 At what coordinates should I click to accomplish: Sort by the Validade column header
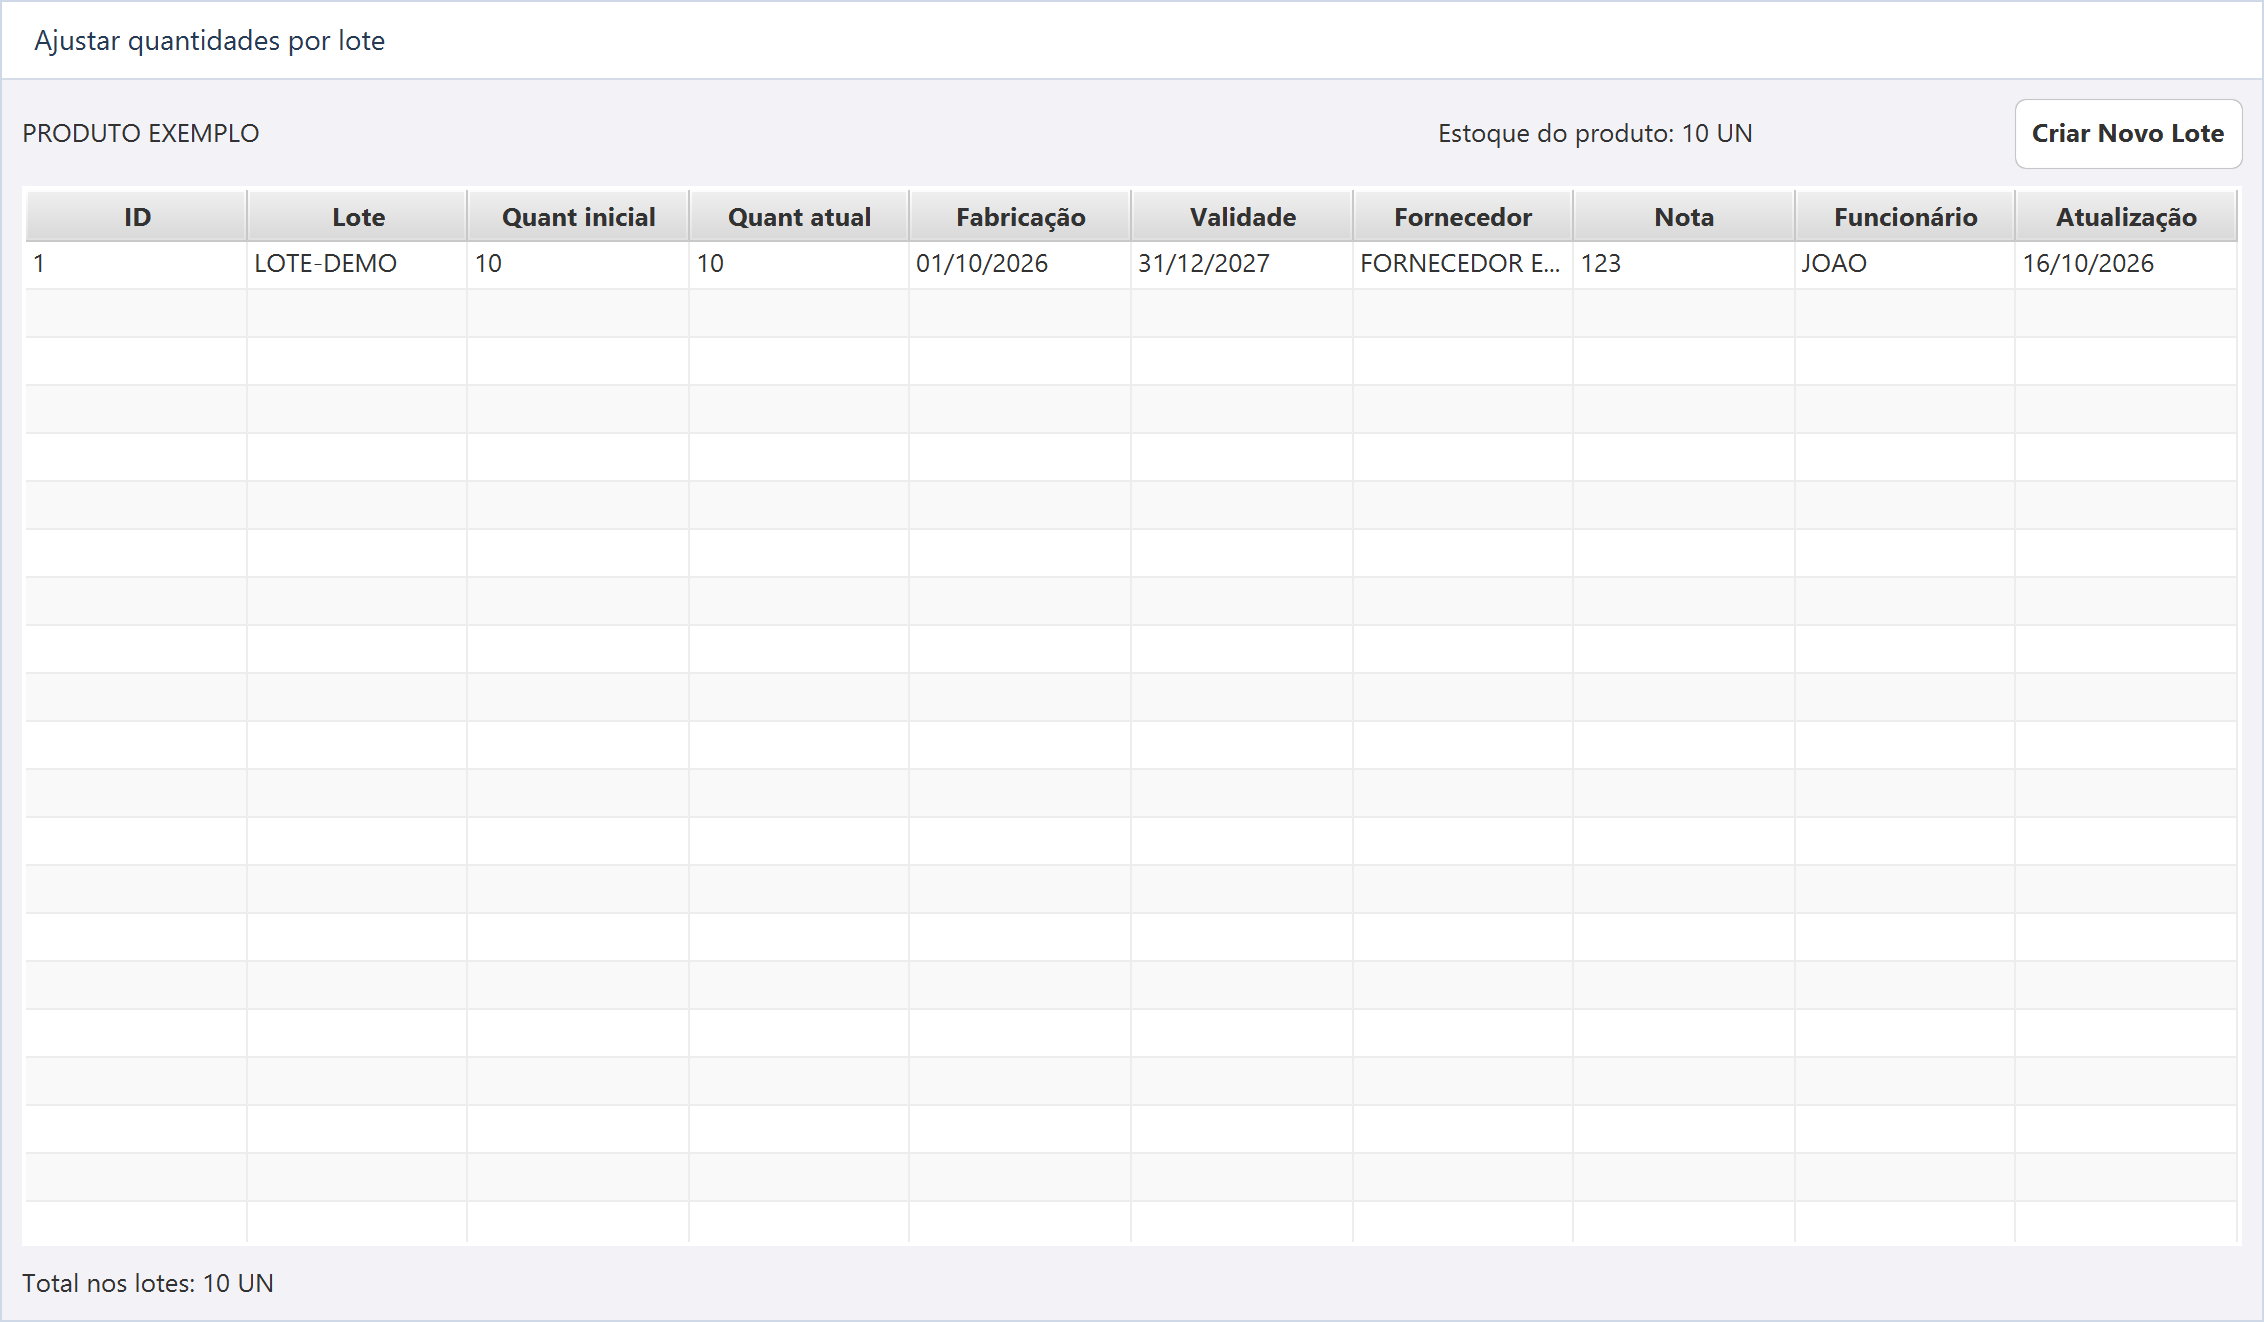point(1242,217)
